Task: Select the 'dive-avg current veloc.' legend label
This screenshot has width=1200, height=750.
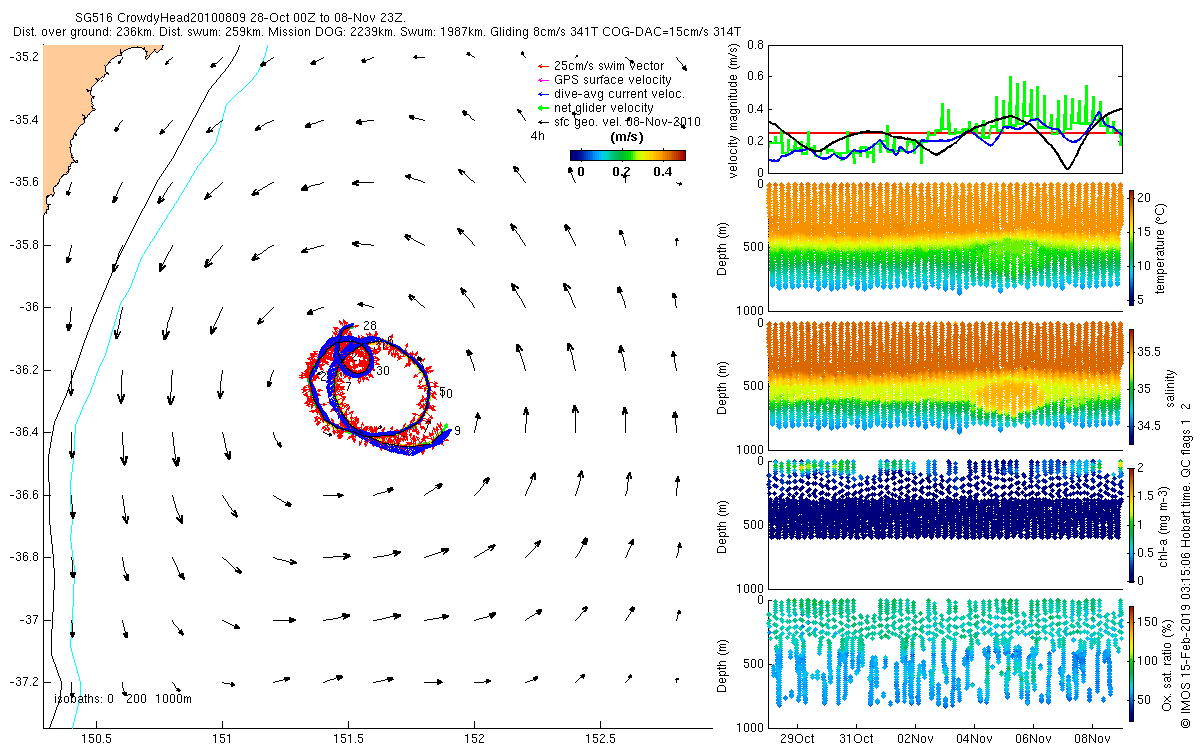Action: click(619, 94)
